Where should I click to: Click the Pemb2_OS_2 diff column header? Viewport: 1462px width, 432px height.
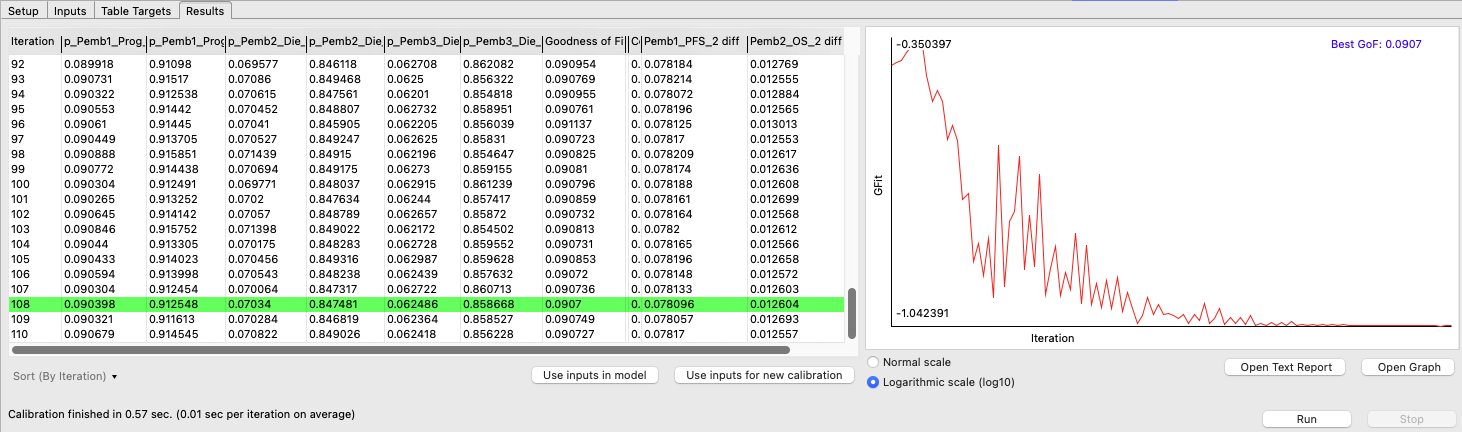pyautogui.click(x=795, y=41)
